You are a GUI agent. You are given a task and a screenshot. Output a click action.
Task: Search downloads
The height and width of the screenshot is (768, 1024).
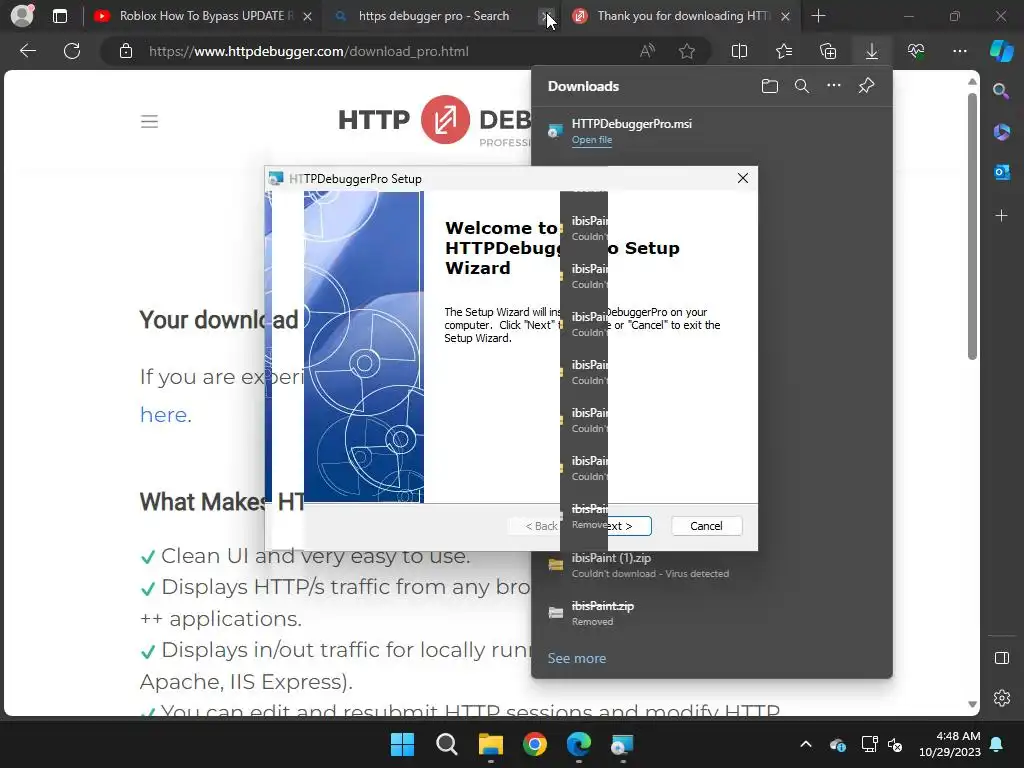802,86
